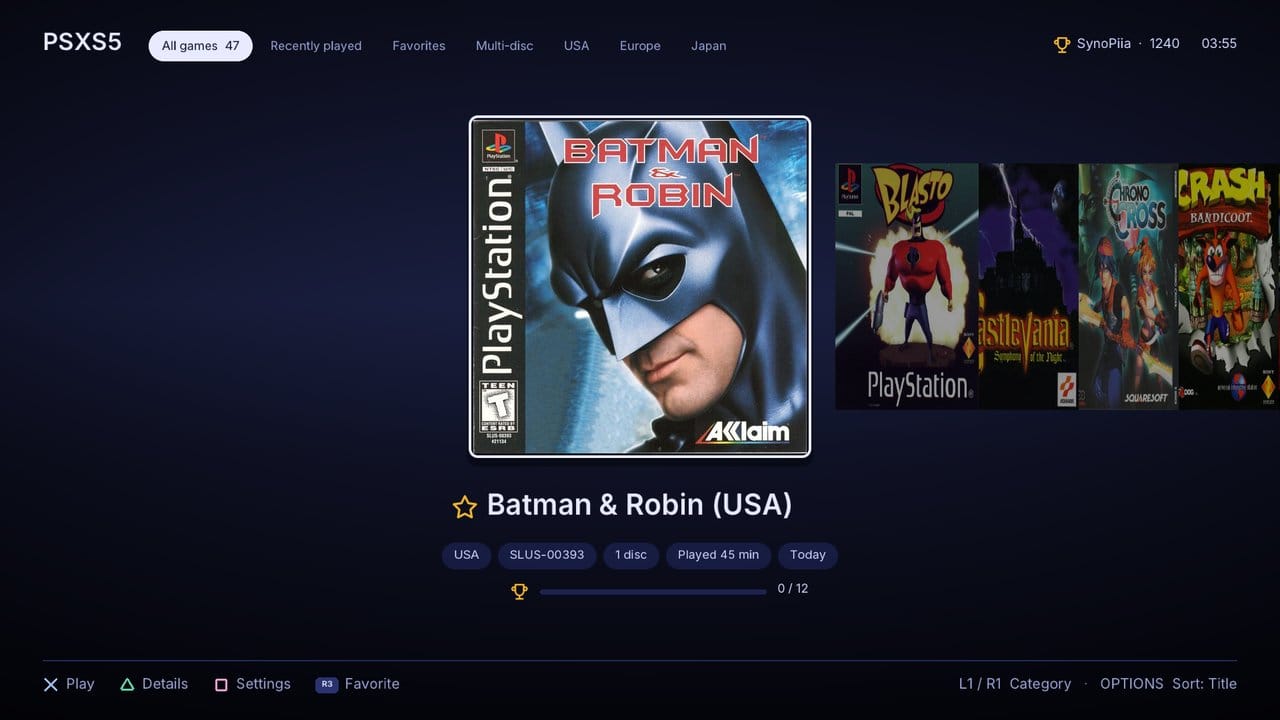Filter by the Japan region tab
Screen dimensions: 1280x720
tap(709, 46)
